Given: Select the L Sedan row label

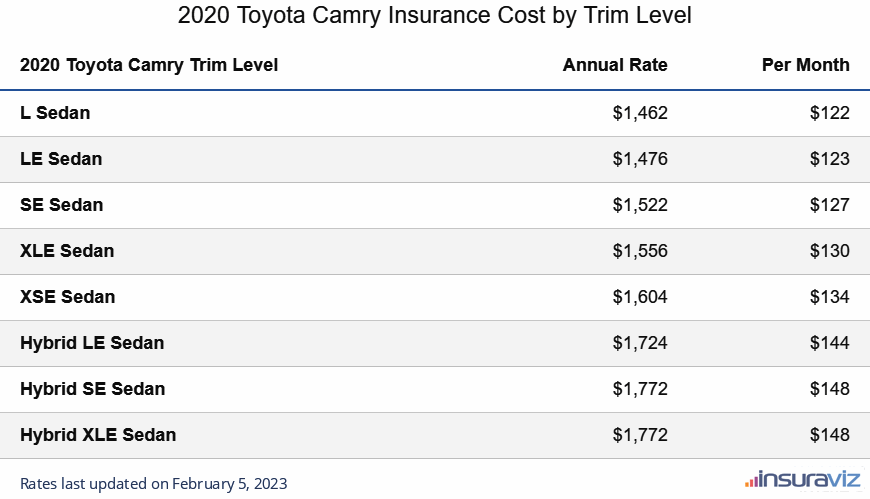Looking at the screenshot, I should tap(55, 113).
